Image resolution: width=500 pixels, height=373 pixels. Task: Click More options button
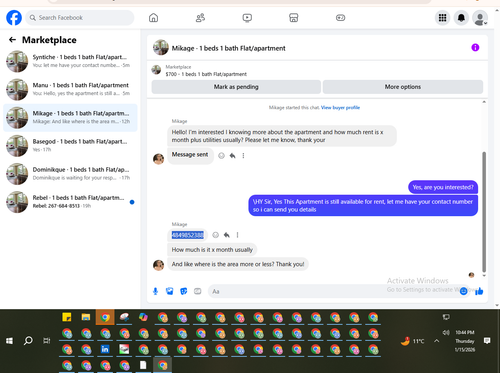(x=403, y=87)
